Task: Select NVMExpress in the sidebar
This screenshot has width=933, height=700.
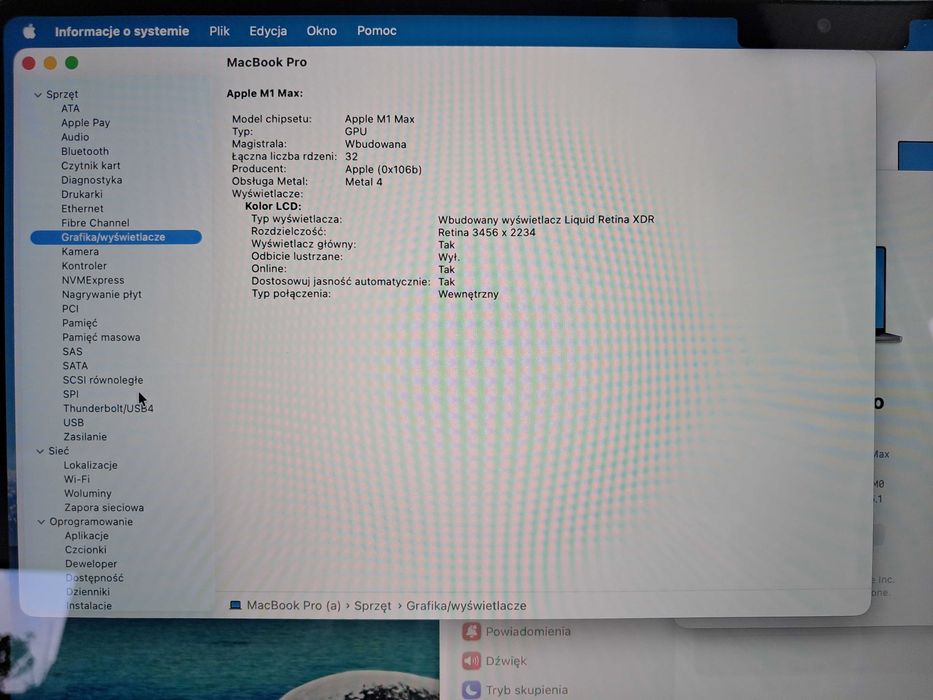Action: [93, 280]
